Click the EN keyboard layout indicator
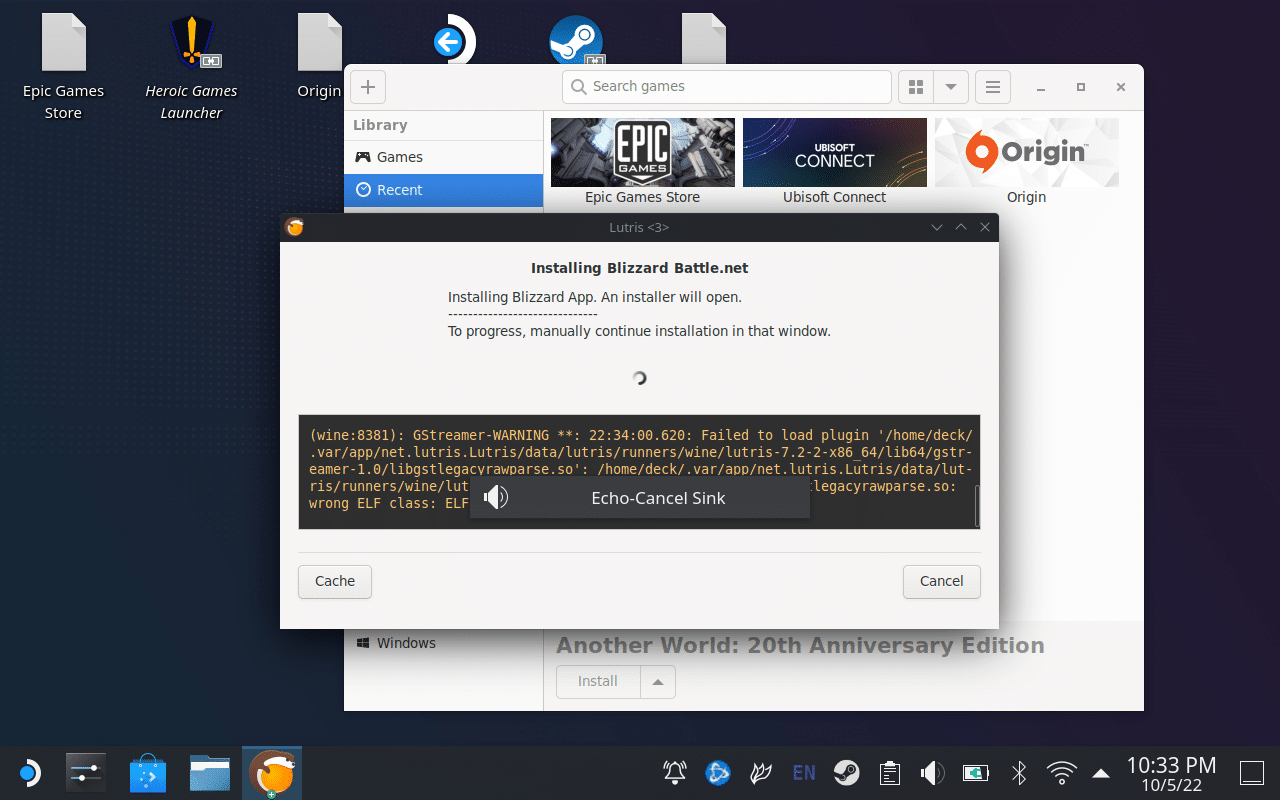Viewport: 1280px width, 800px height. click(803, 772)
